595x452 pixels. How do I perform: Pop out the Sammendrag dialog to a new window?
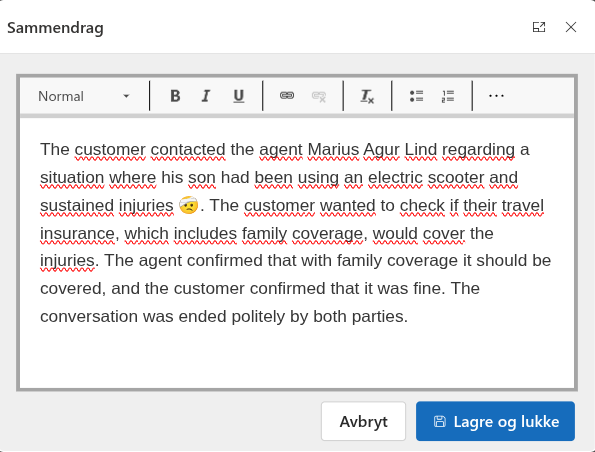539,27
